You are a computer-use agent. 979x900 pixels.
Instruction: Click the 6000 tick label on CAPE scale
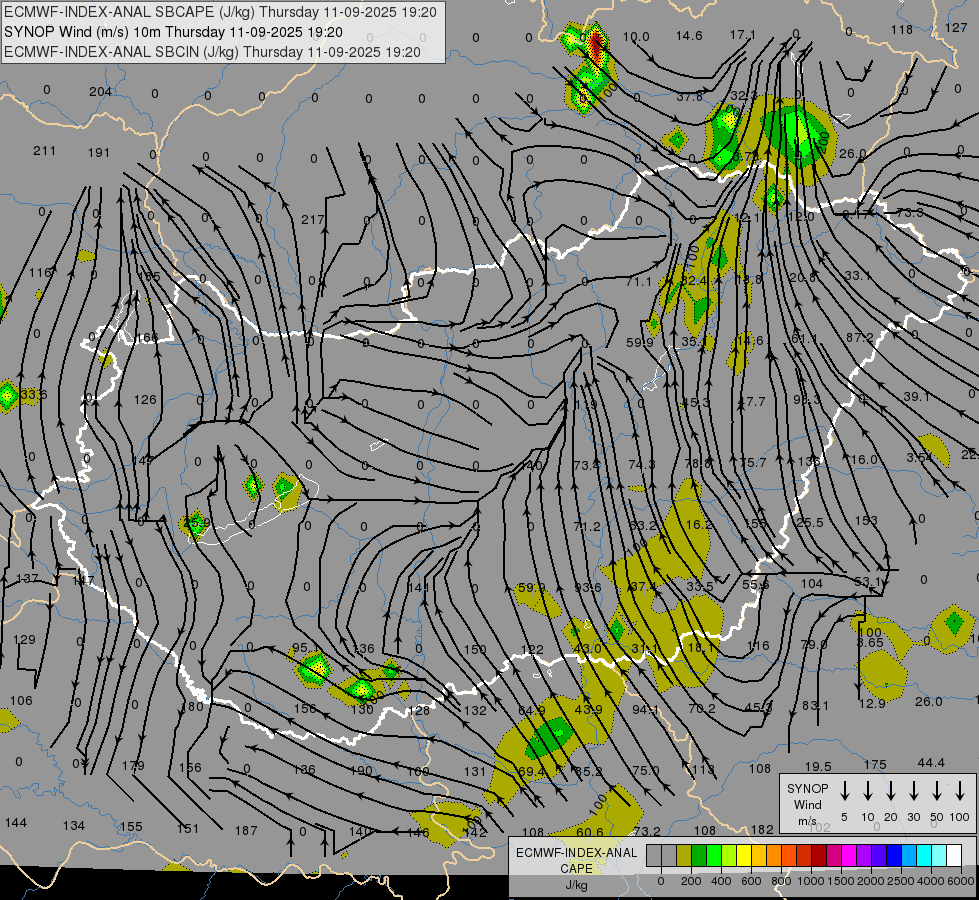click(x=960, y=881)
